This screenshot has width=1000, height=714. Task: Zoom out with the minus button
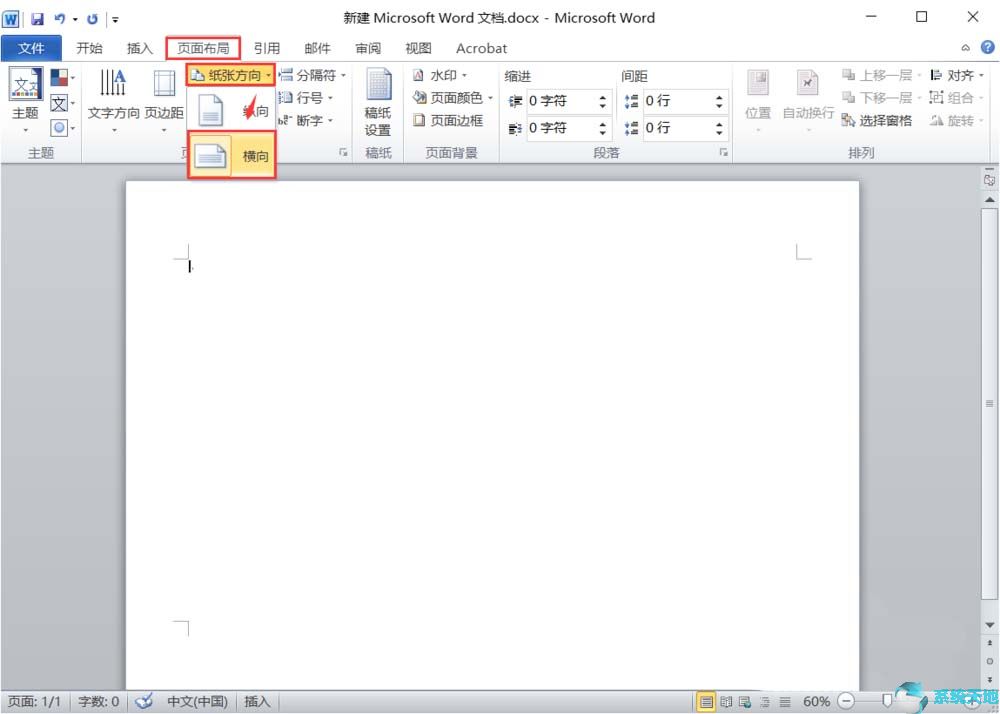[x=845, y=701]
